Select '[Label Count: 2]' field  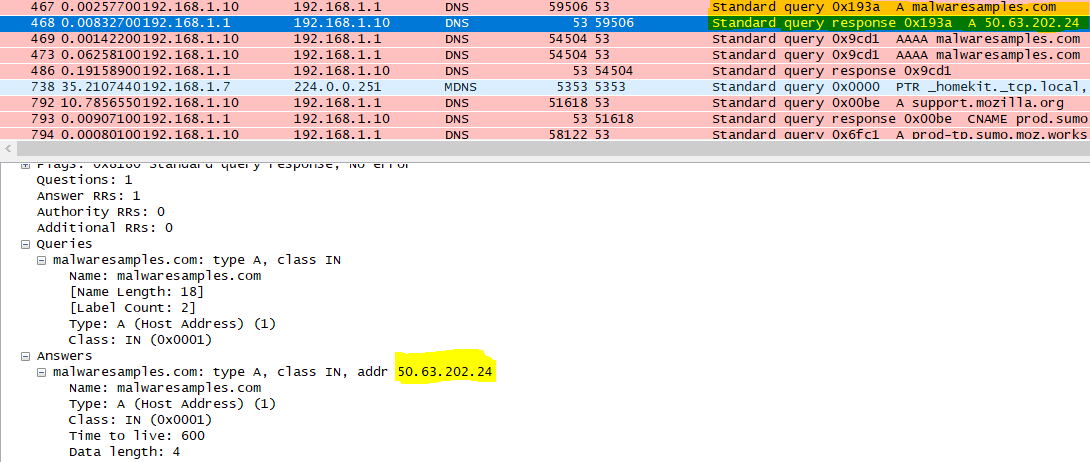click(x=132, y=308)
